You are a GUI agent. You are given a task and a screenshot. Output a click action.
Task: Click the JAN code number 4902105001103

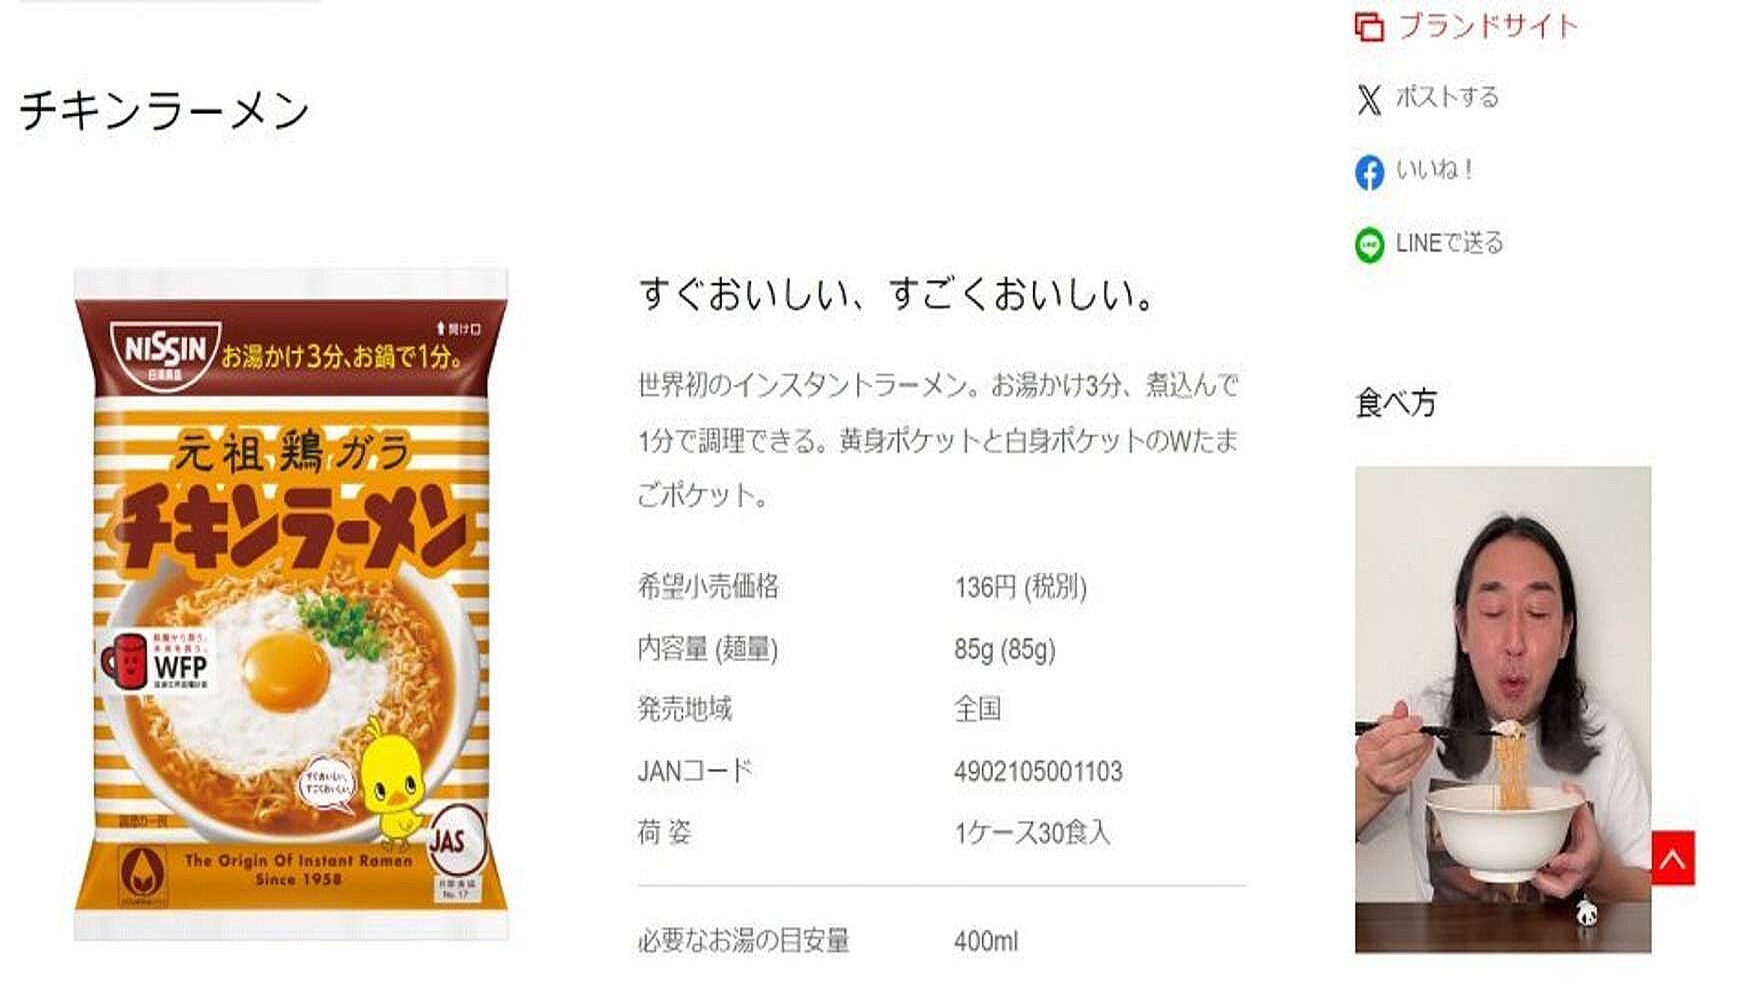click(x=1038, y=771)
